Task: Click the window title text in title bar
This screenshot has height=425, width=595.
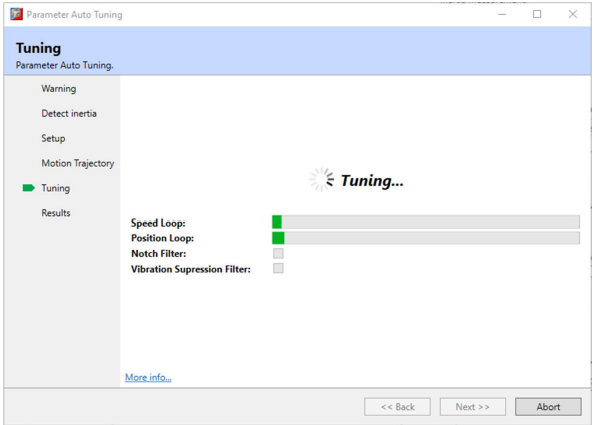Action: [x=74, y=15]
